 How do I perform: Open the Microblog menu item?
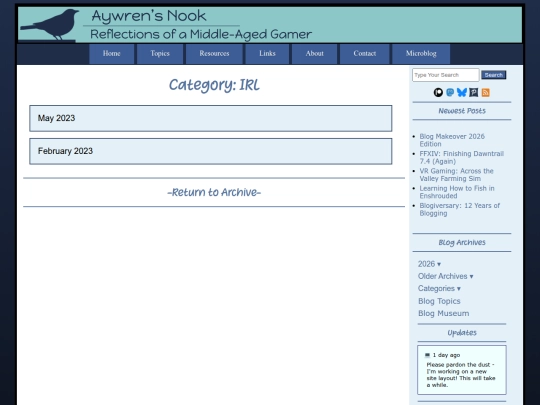[421, 54]
